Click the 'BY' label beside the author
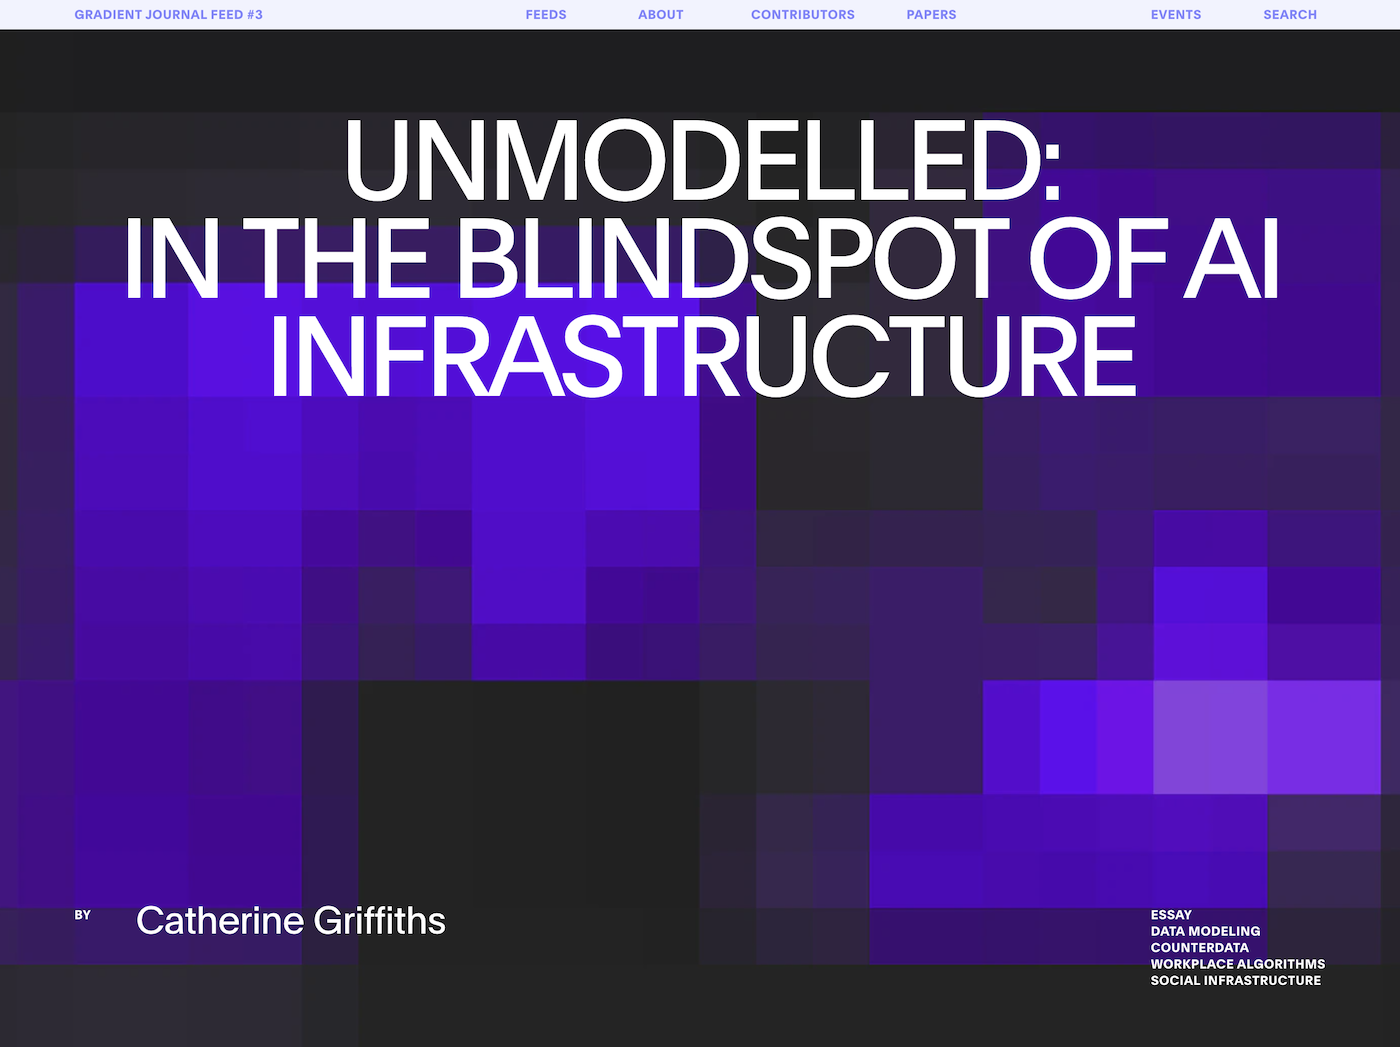1400x1047 pixels. pos(83,915)
